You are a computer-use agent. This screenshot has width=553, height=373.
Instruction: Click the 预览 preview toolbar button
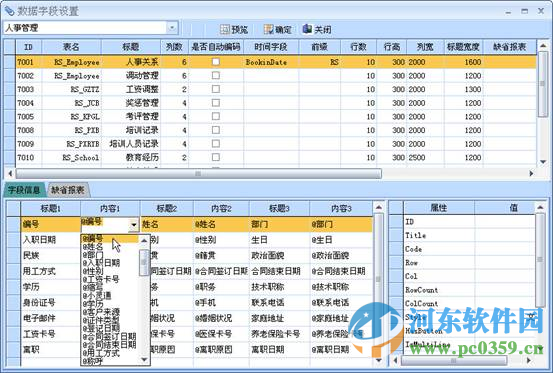(234, 29)
